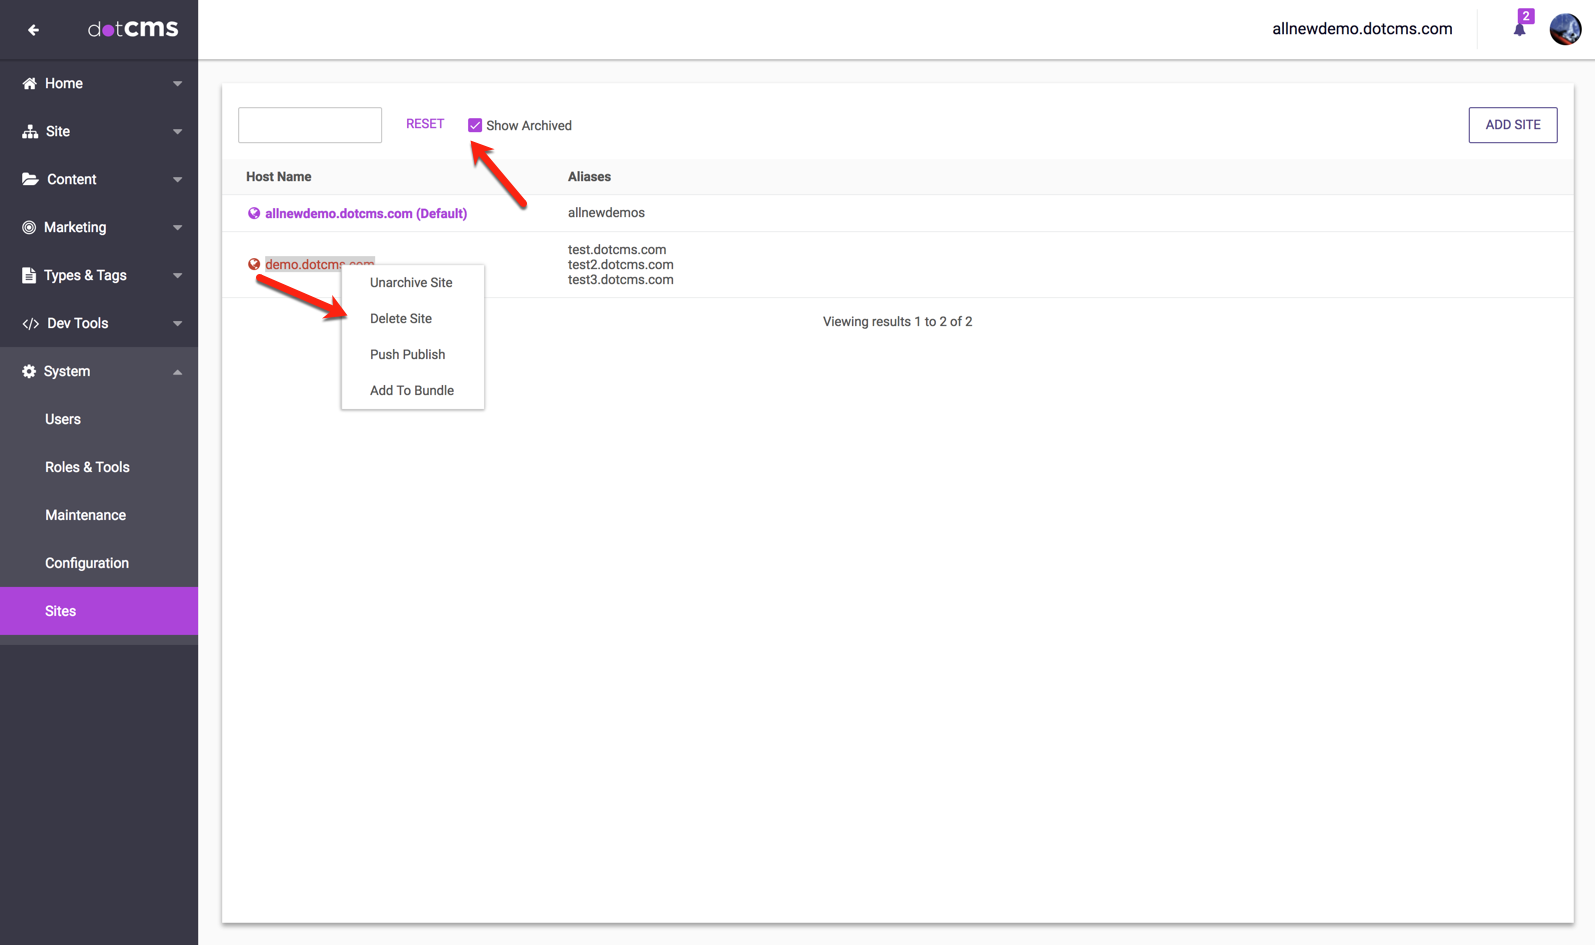Open the notifications bell icon
This screenshot has width=1595, height=945.
[1519, 29]
